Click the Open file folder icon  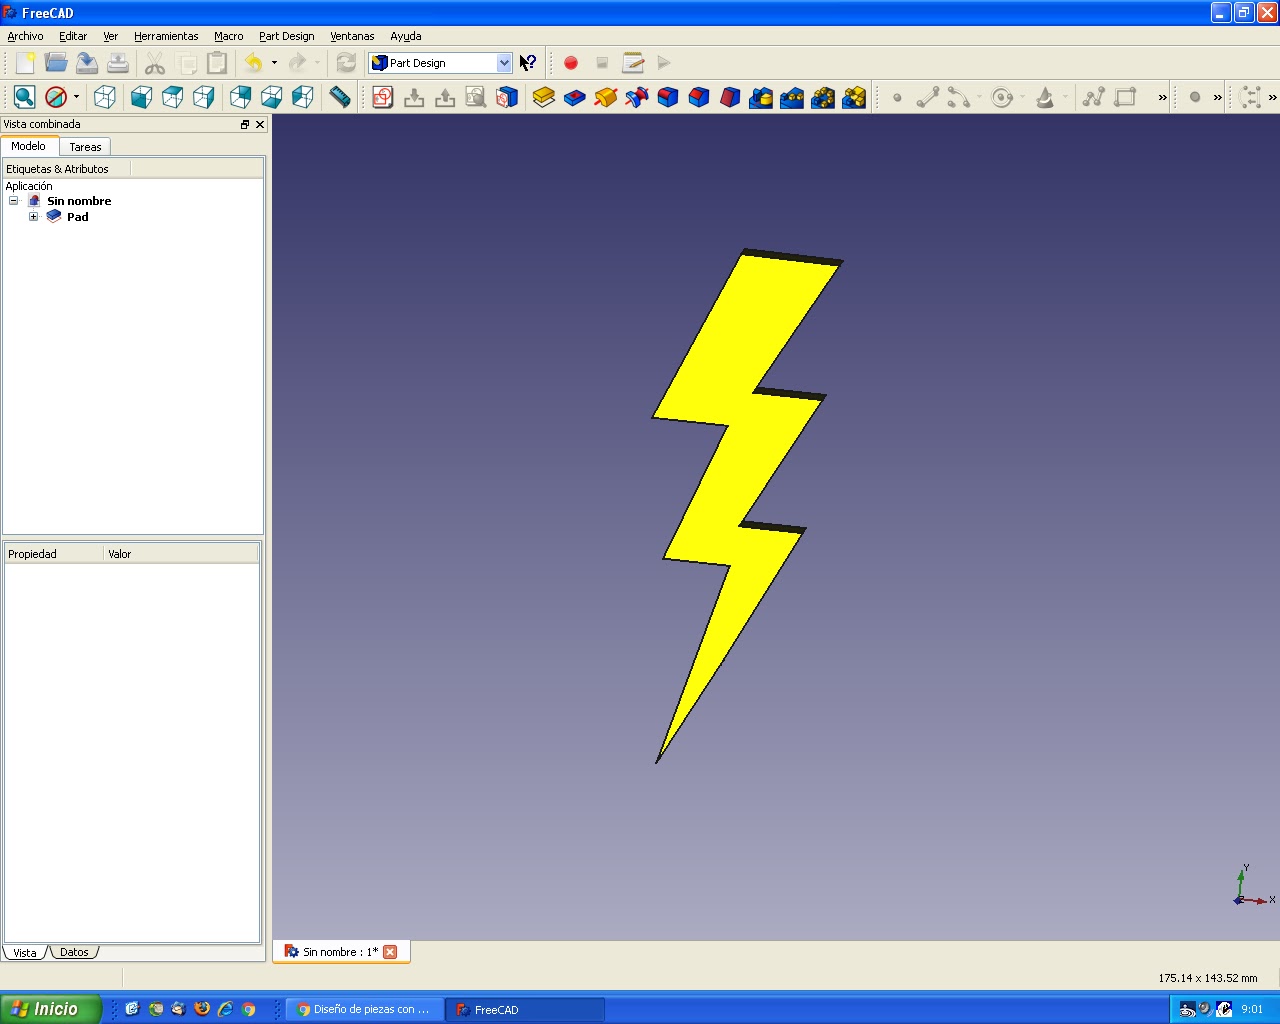tap(56, 63)
